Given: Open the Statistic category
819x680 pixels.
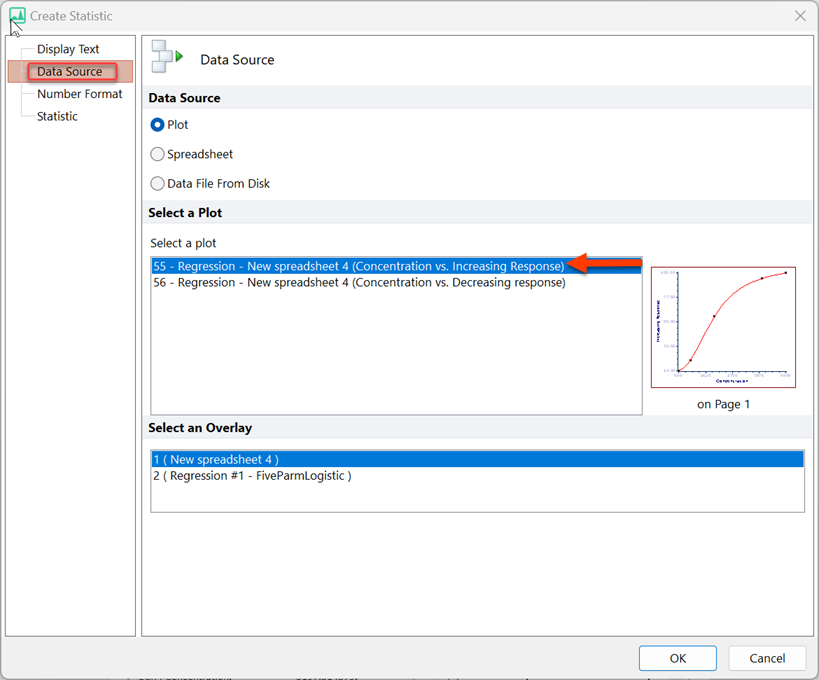Looking at the screenshot, I should click(57, 116).
